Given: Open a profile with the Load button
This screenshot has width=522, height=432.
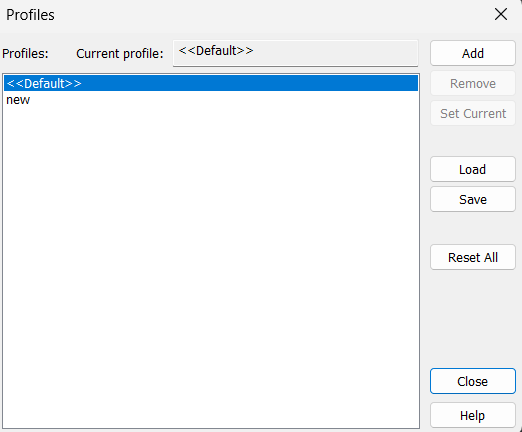Looking at the screenshot, I should click(x=473, y=169).
